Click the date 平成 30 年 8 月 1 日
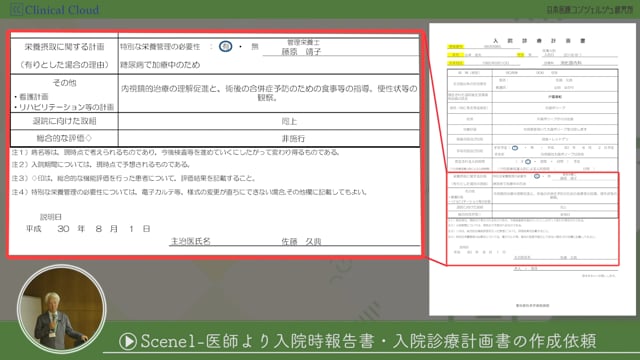 click(88, 229)
